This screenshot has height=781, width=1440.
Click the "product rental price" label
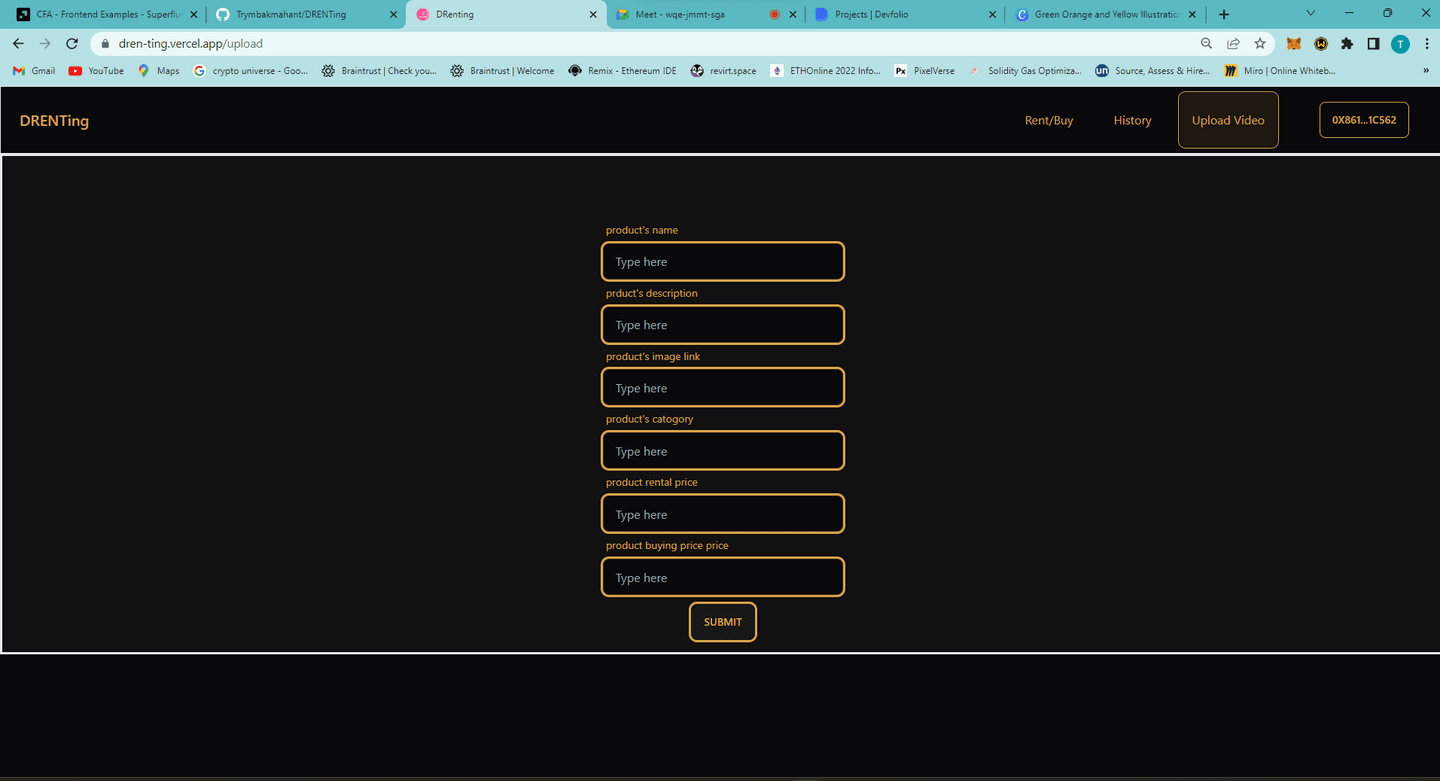(x=652, y=482)
